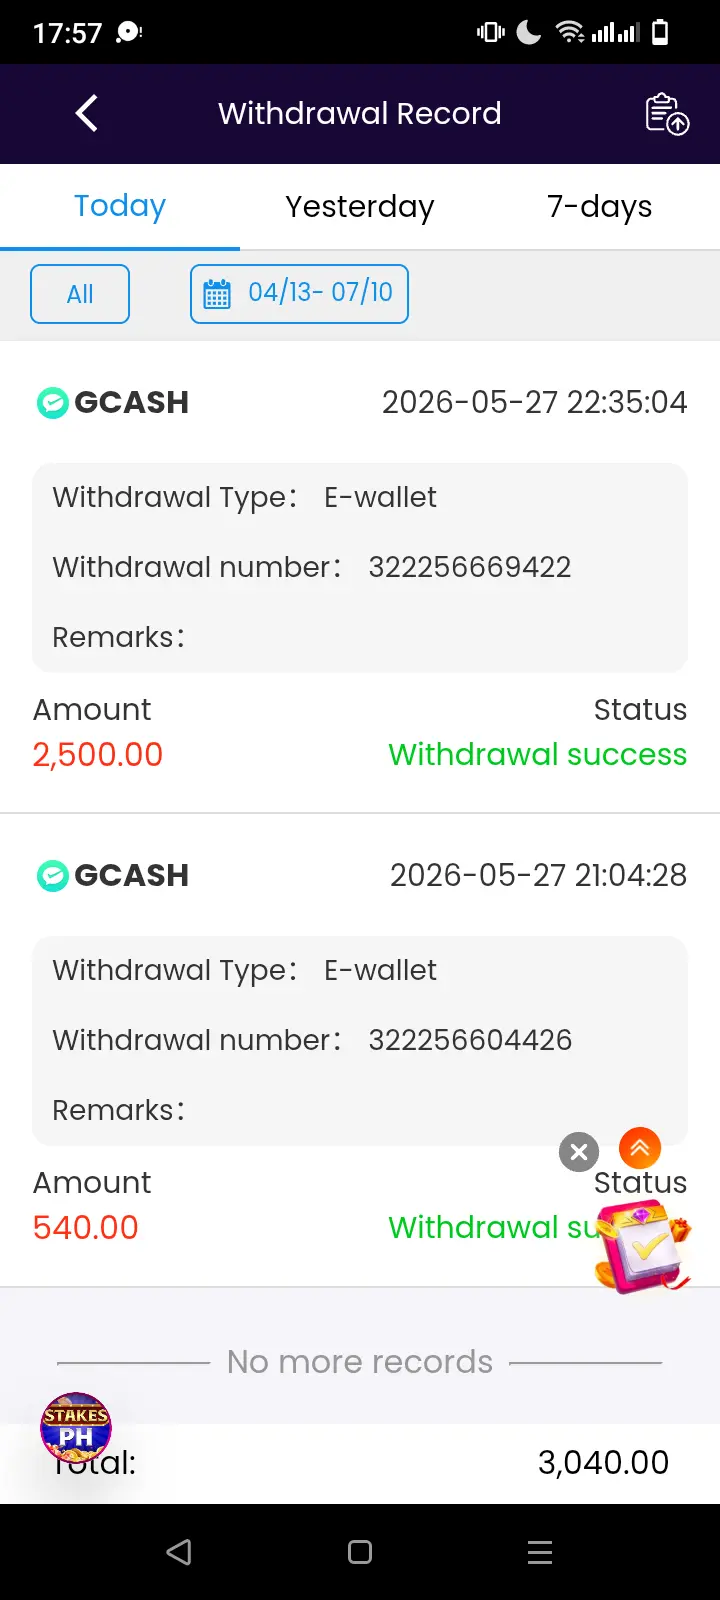Screen dimensions: 720x1600
Task: Tap Android back navigation button
Action: 179,1552
